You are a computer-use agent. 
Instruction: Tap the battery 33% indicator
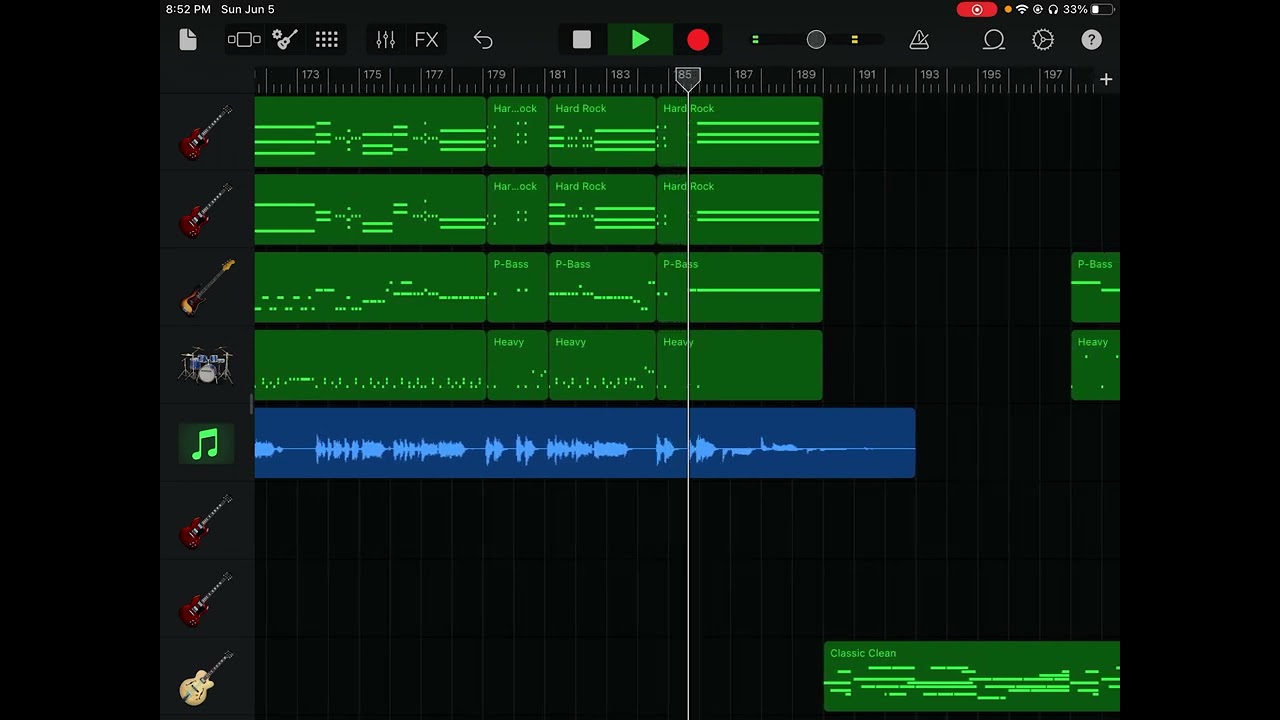point(1088,9)
